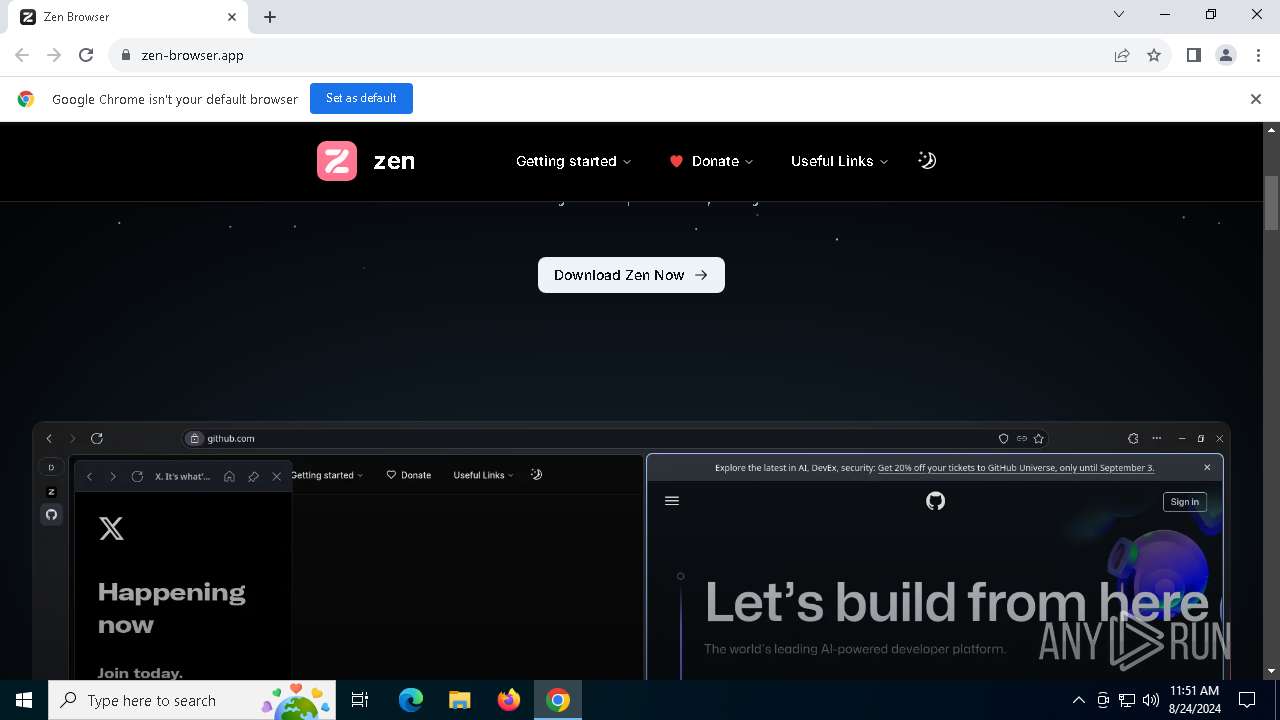
Task: Expand the Useful Links dropdown
Action: click(x=839, y=161)
